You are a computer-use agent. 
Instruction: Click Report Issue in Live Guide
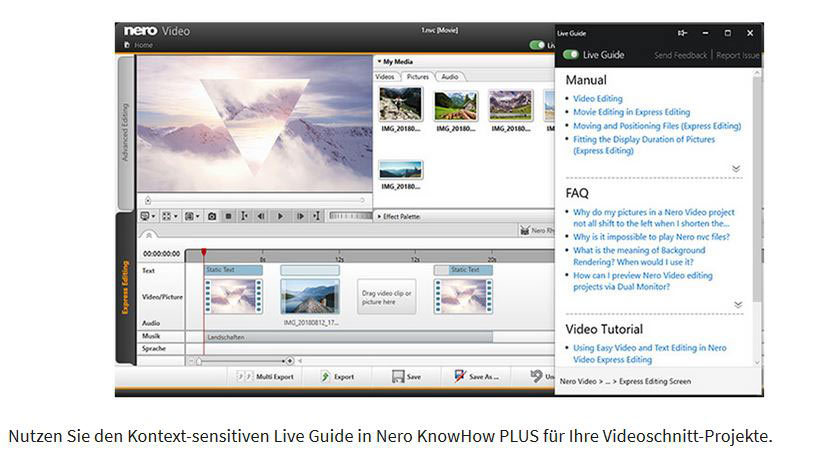737,55
